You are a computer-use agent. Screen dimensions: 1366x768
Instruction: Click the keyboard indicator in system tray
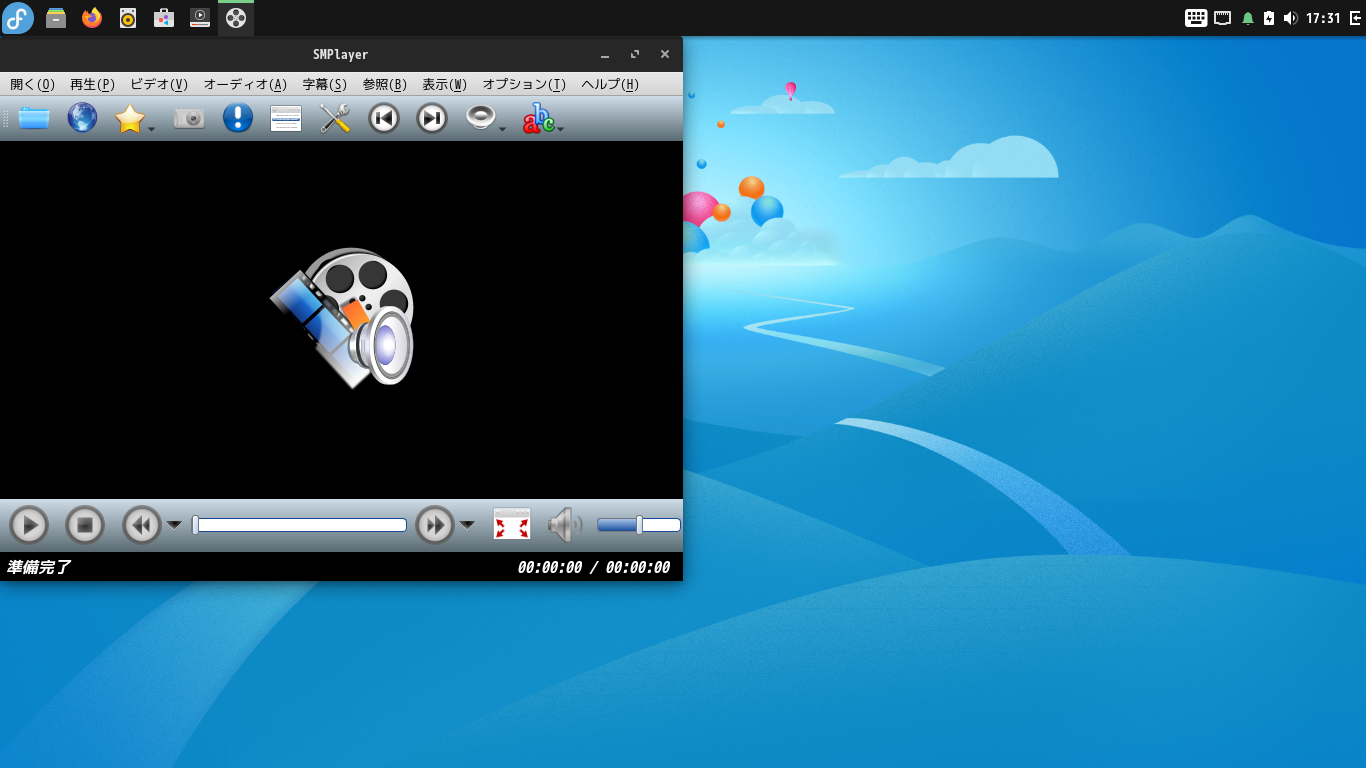pyautogui.click(x=1196, y=18)
